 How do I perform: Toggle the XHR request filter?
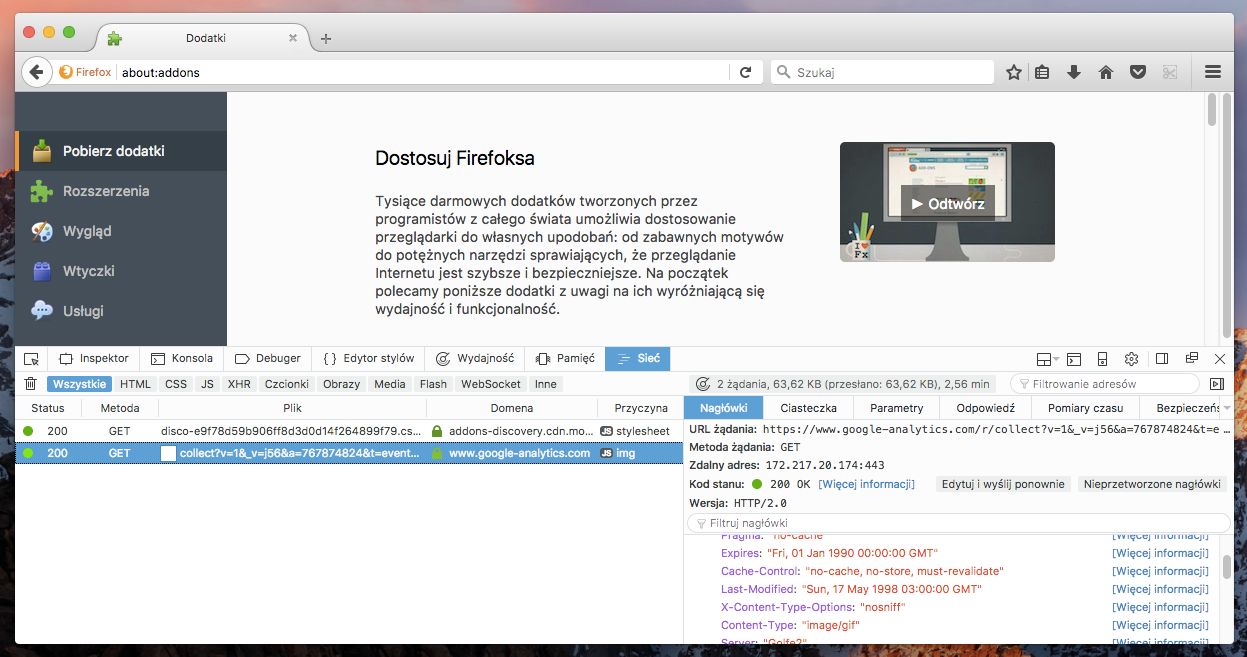point(239,384)
